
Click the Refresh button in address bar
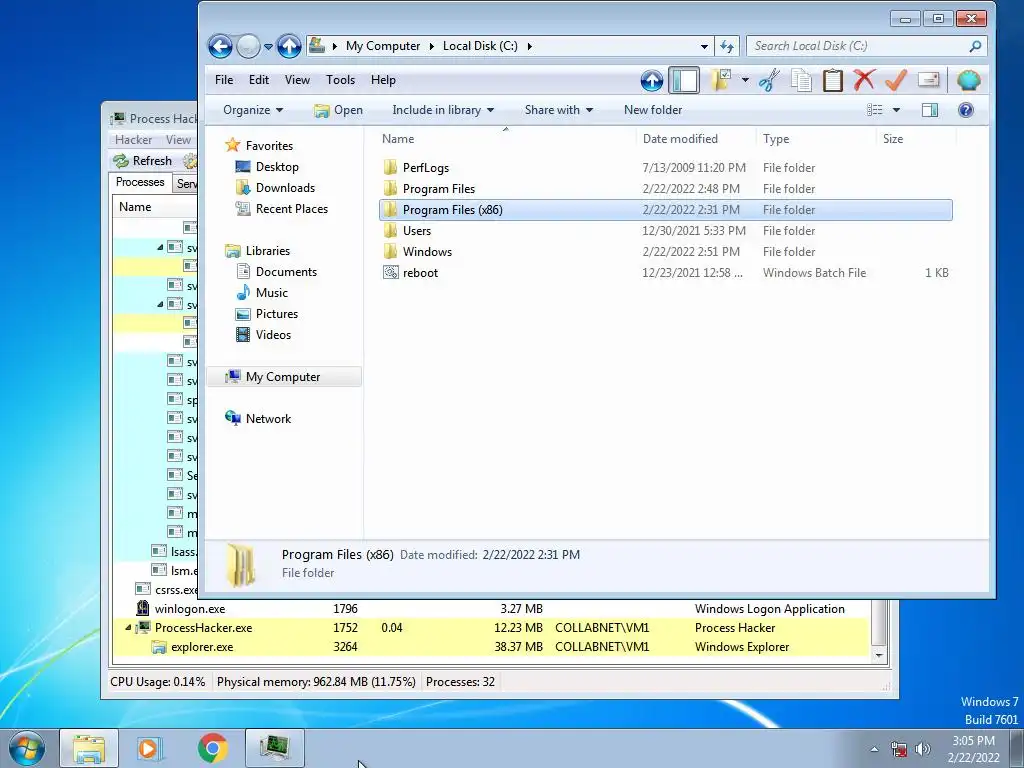coord(727,46)
